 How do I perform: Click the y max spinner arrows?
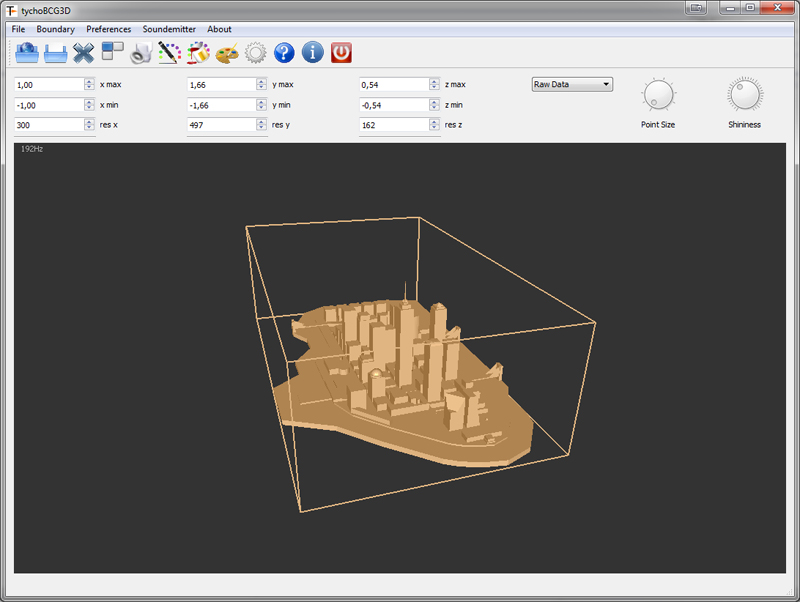point(262,85)
